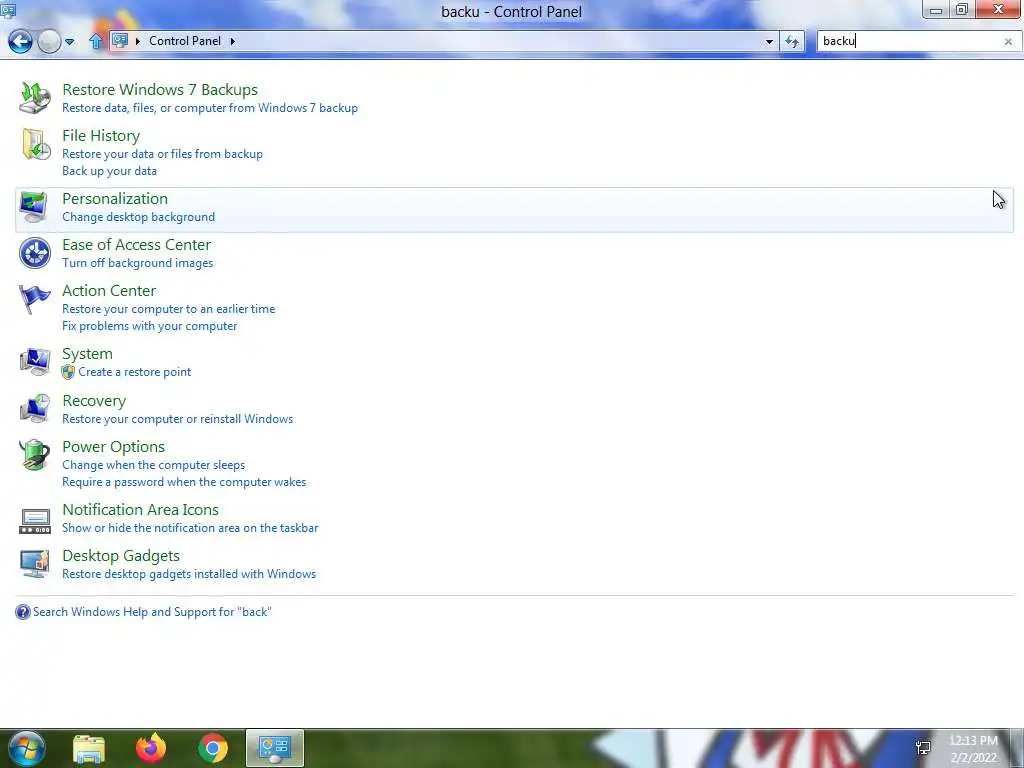Click Turn off background images link
This screenshot has width=1024, height=768.
pyautogui.click(x=137, y=263)
